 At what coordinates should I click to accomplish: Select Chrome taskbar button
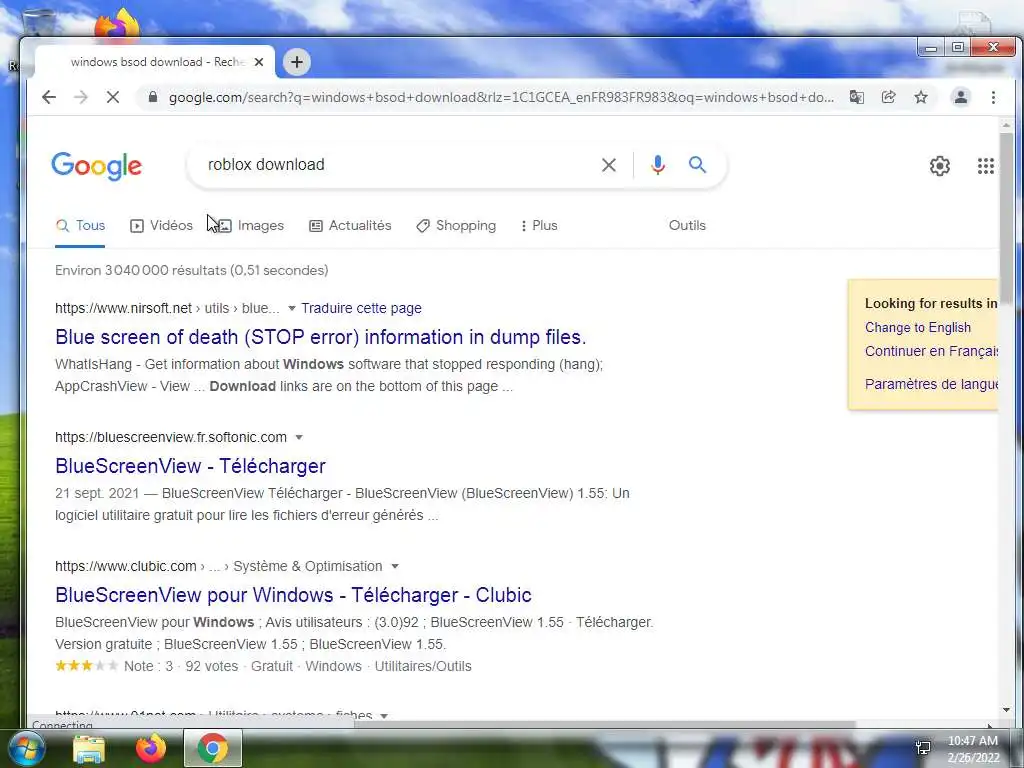213,748
